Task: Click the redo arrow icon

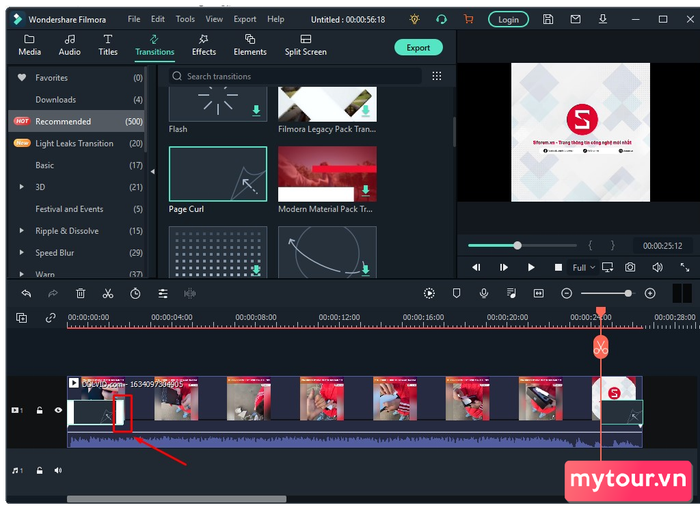Action: [53, 293]
